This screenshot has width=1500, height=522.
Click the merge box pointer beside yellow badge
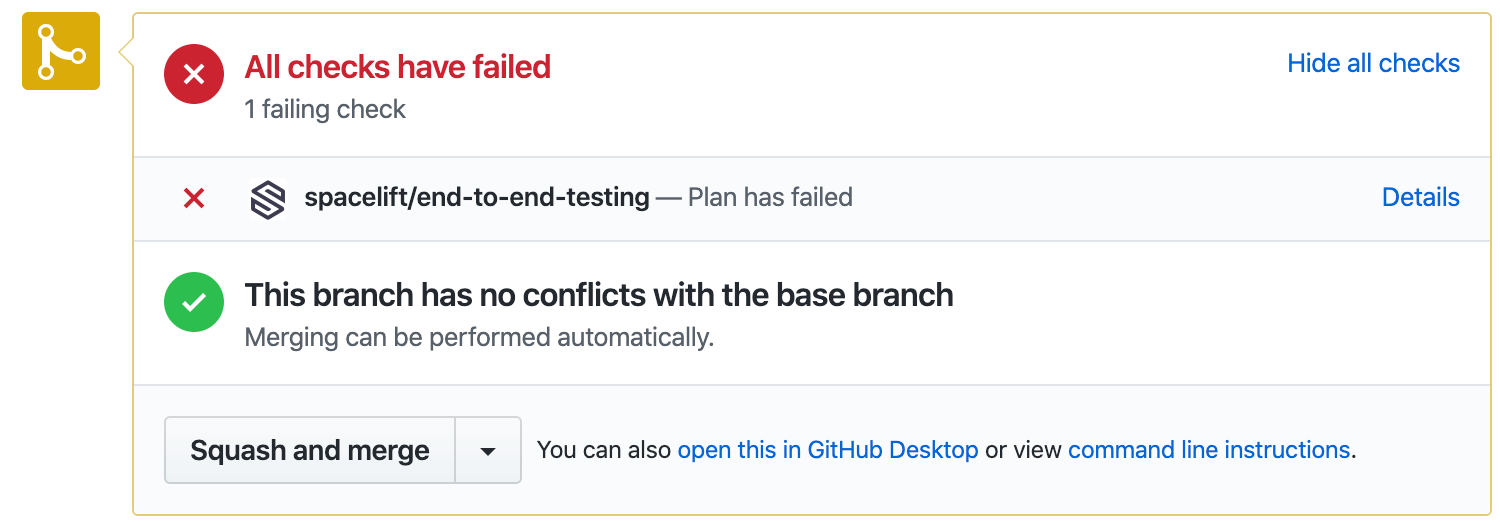126,51
